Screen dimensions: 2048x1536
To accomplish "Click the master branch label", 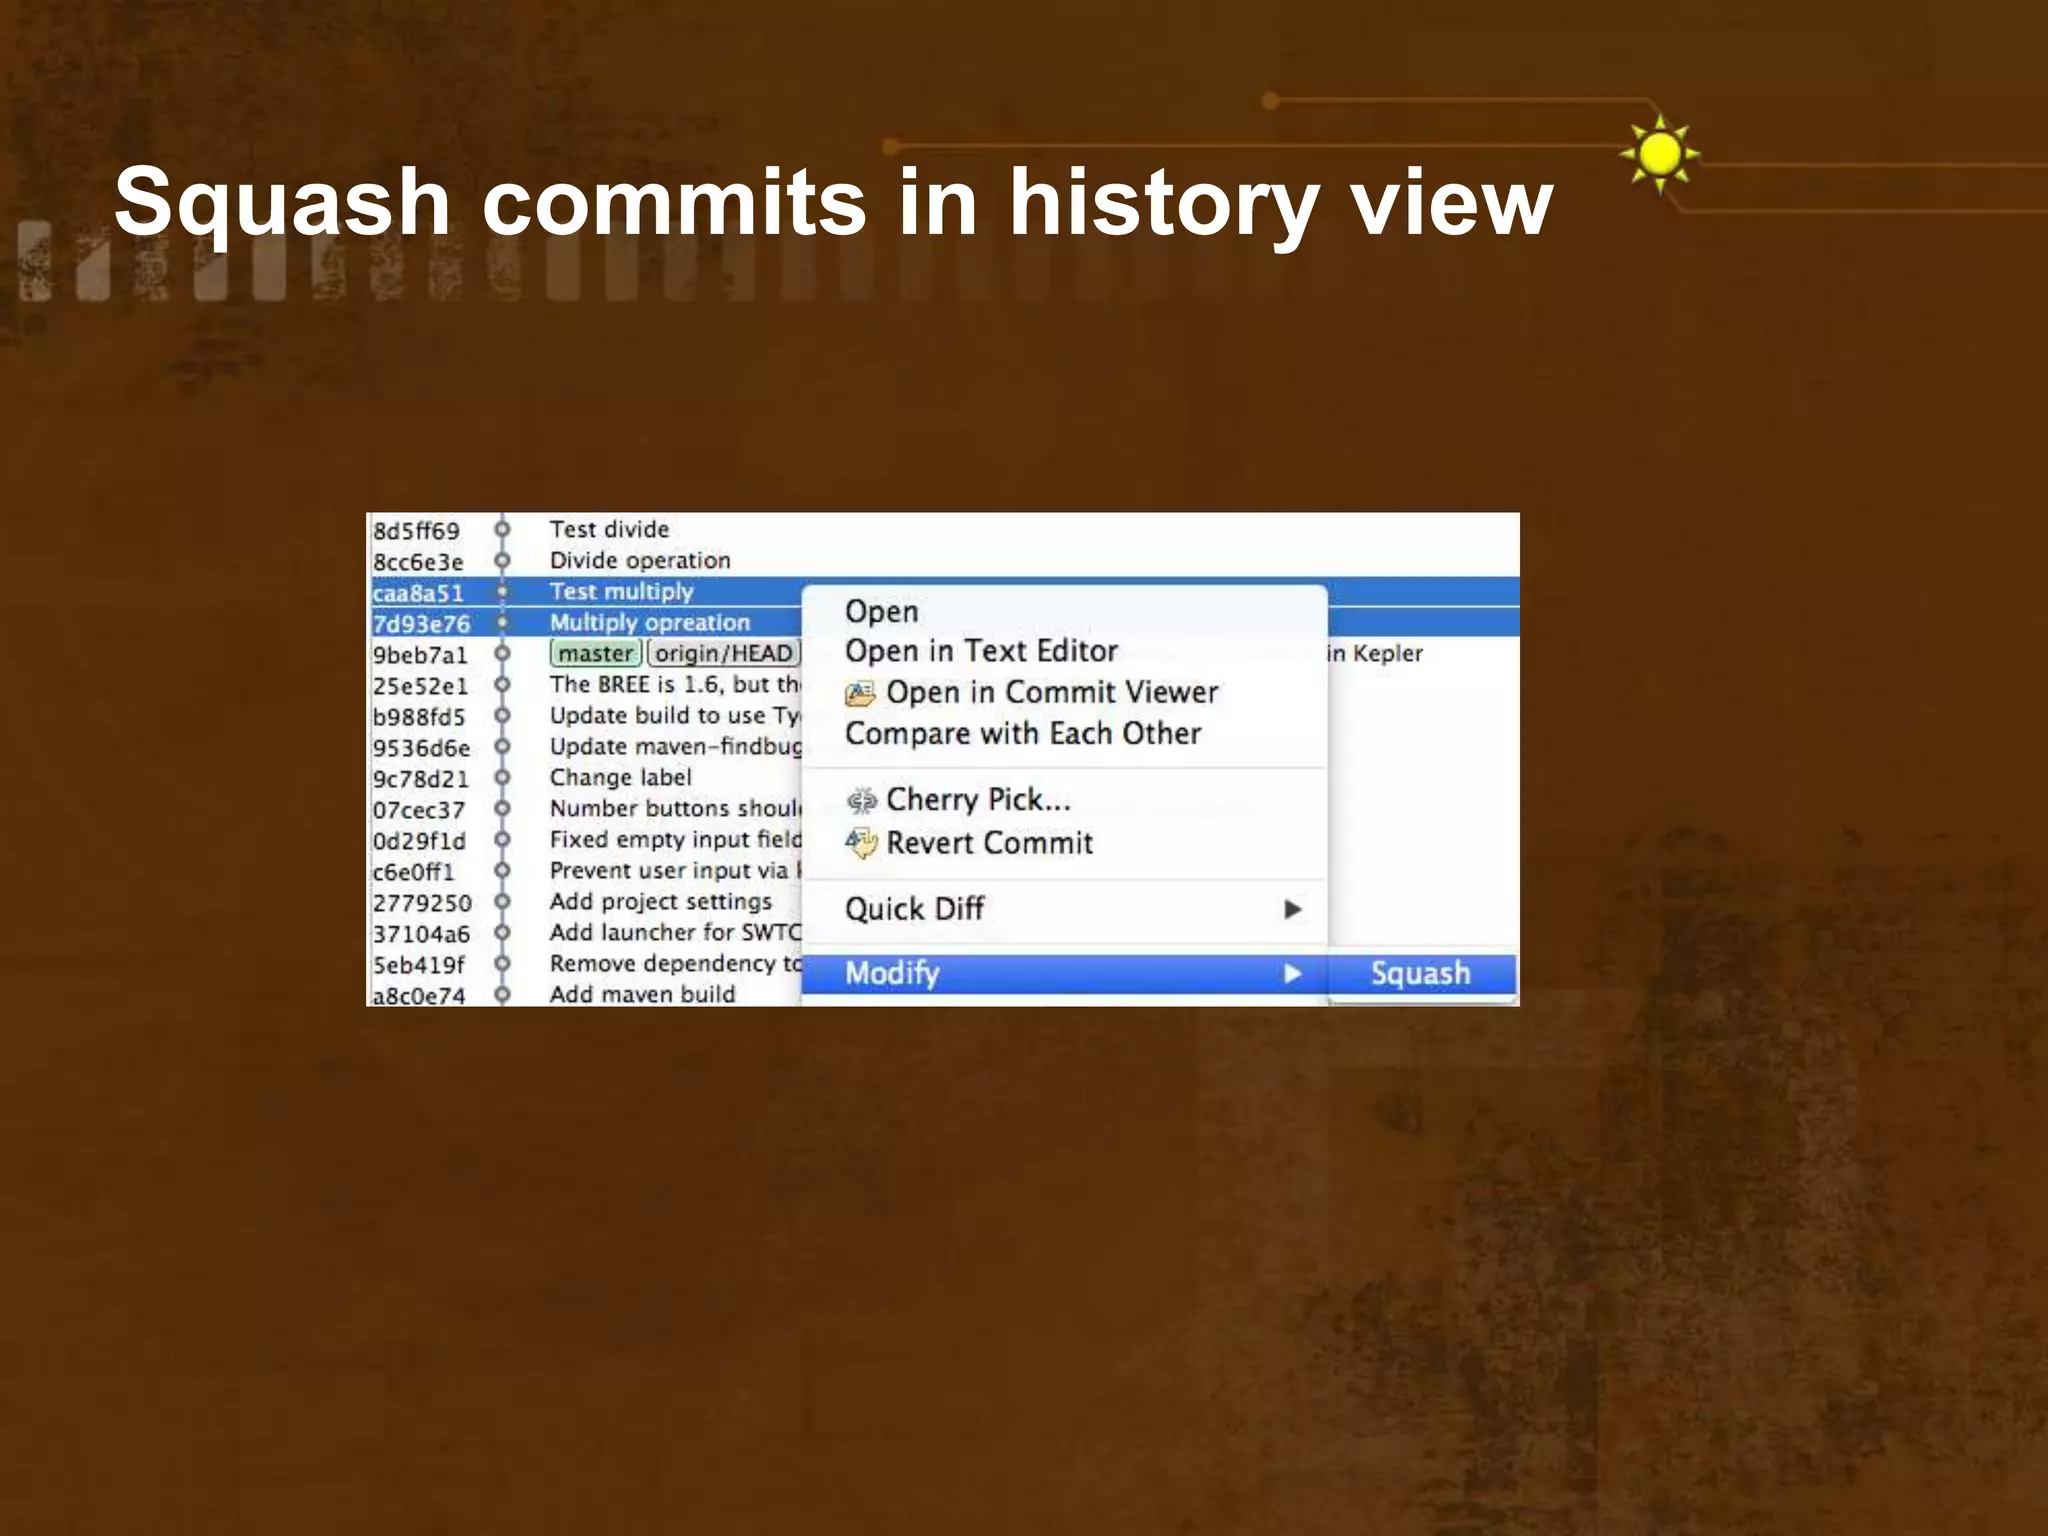I will (596, 653).
